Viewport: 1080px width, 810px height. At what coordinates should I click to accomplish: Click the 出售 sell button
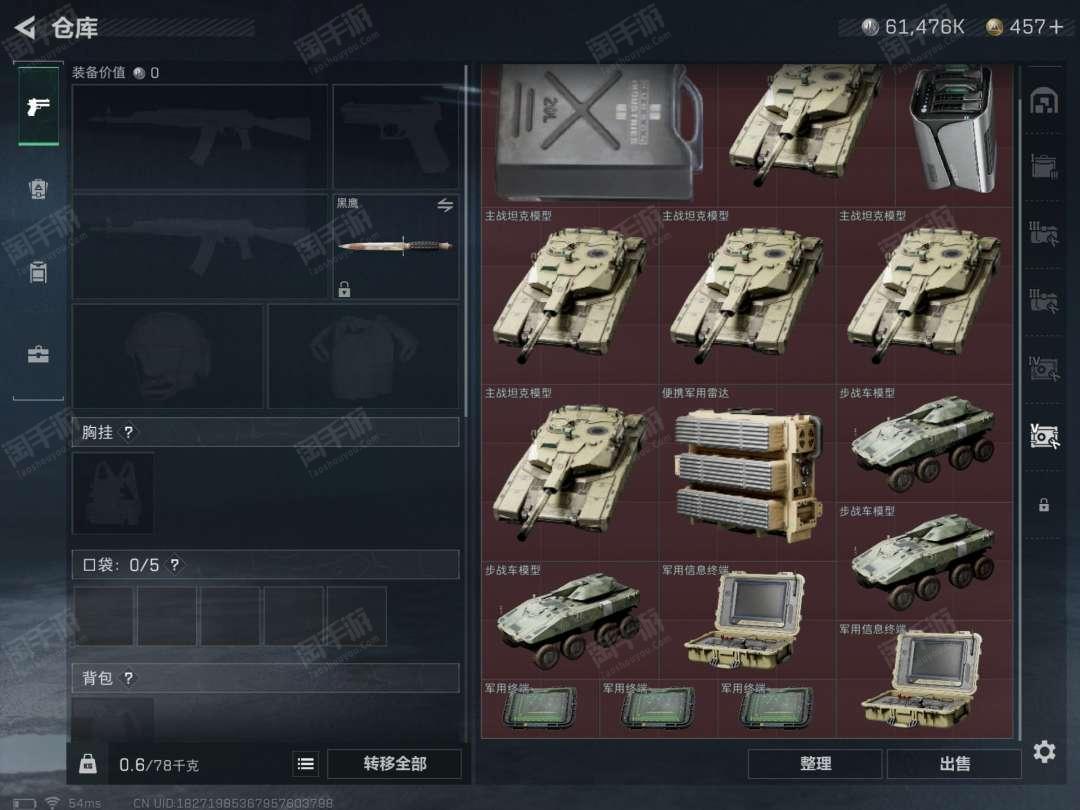point(955,764)
